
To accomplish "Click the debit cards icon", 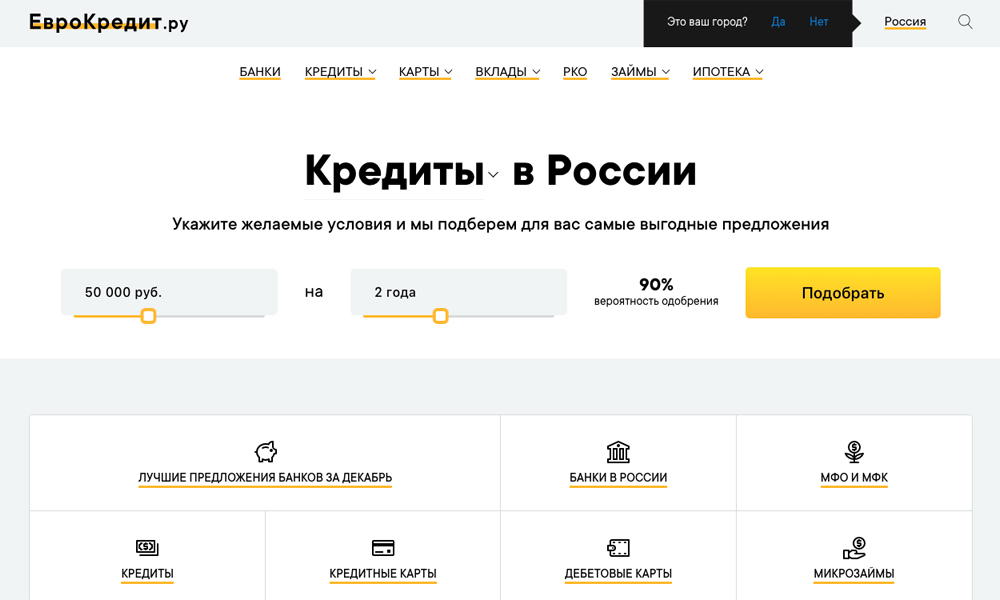I will (618, 547).
